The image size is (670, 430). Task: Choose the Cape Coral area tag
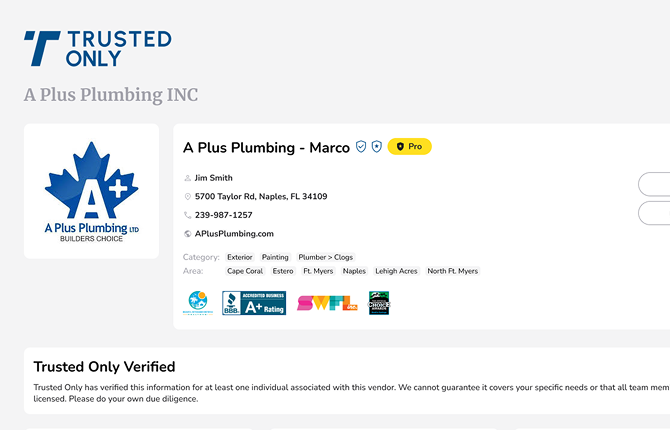[245, 271]
